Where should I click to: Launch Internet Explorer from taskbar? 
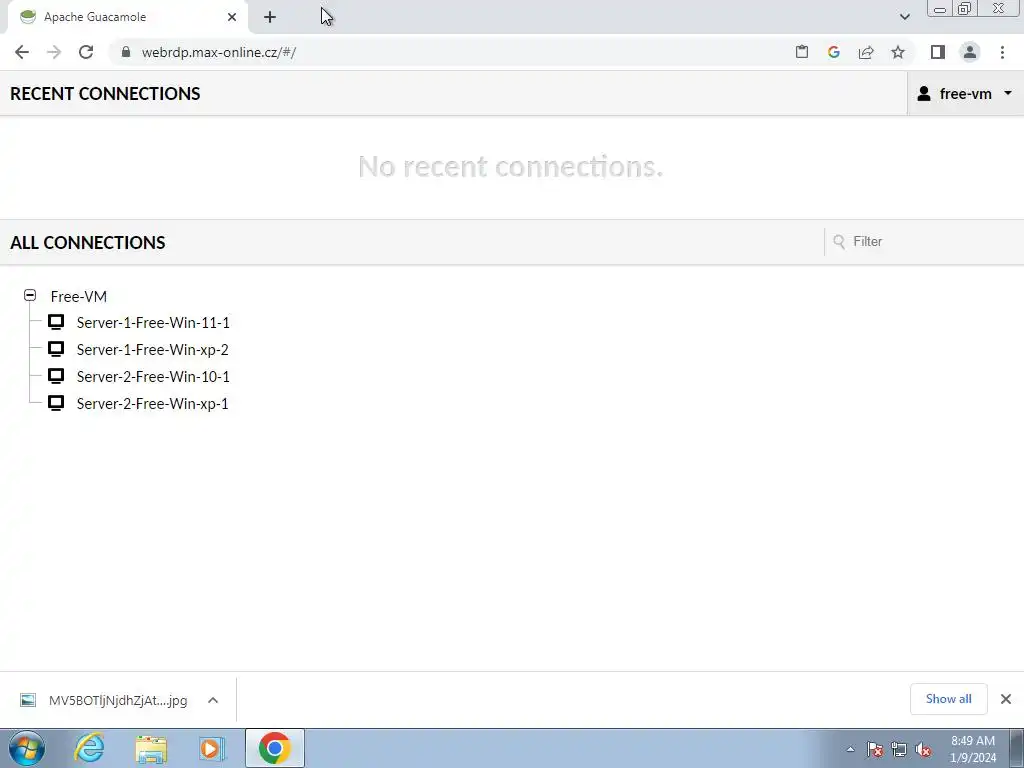click(x=89, y=748)
